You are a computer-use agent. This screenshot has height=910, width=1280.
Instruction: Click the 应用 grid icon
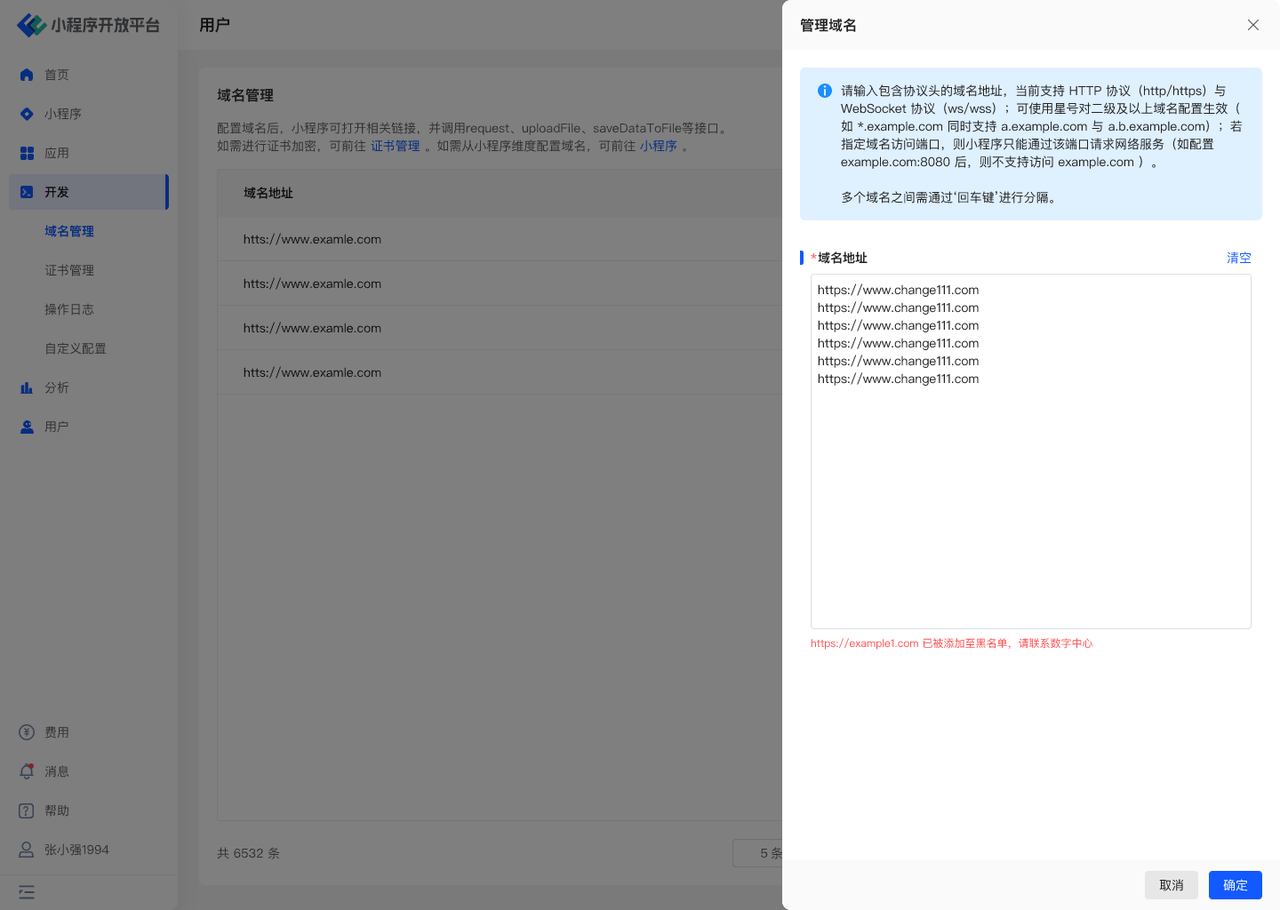click(x=27, y=153)
